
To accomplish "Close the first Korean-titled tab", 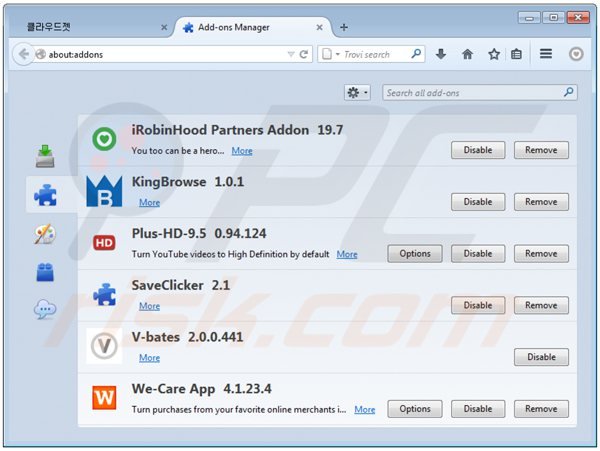I will 164,27.
